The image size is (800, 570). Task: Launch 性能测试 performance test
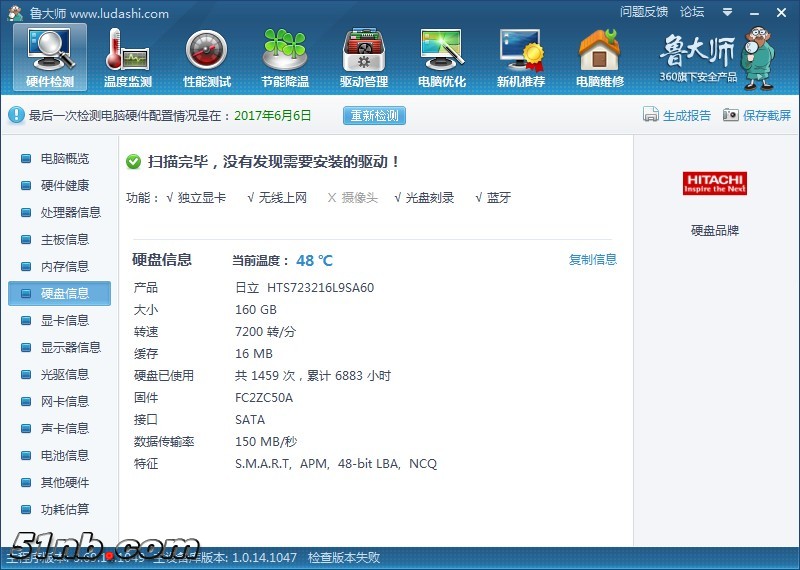click(x=206, y=57)
